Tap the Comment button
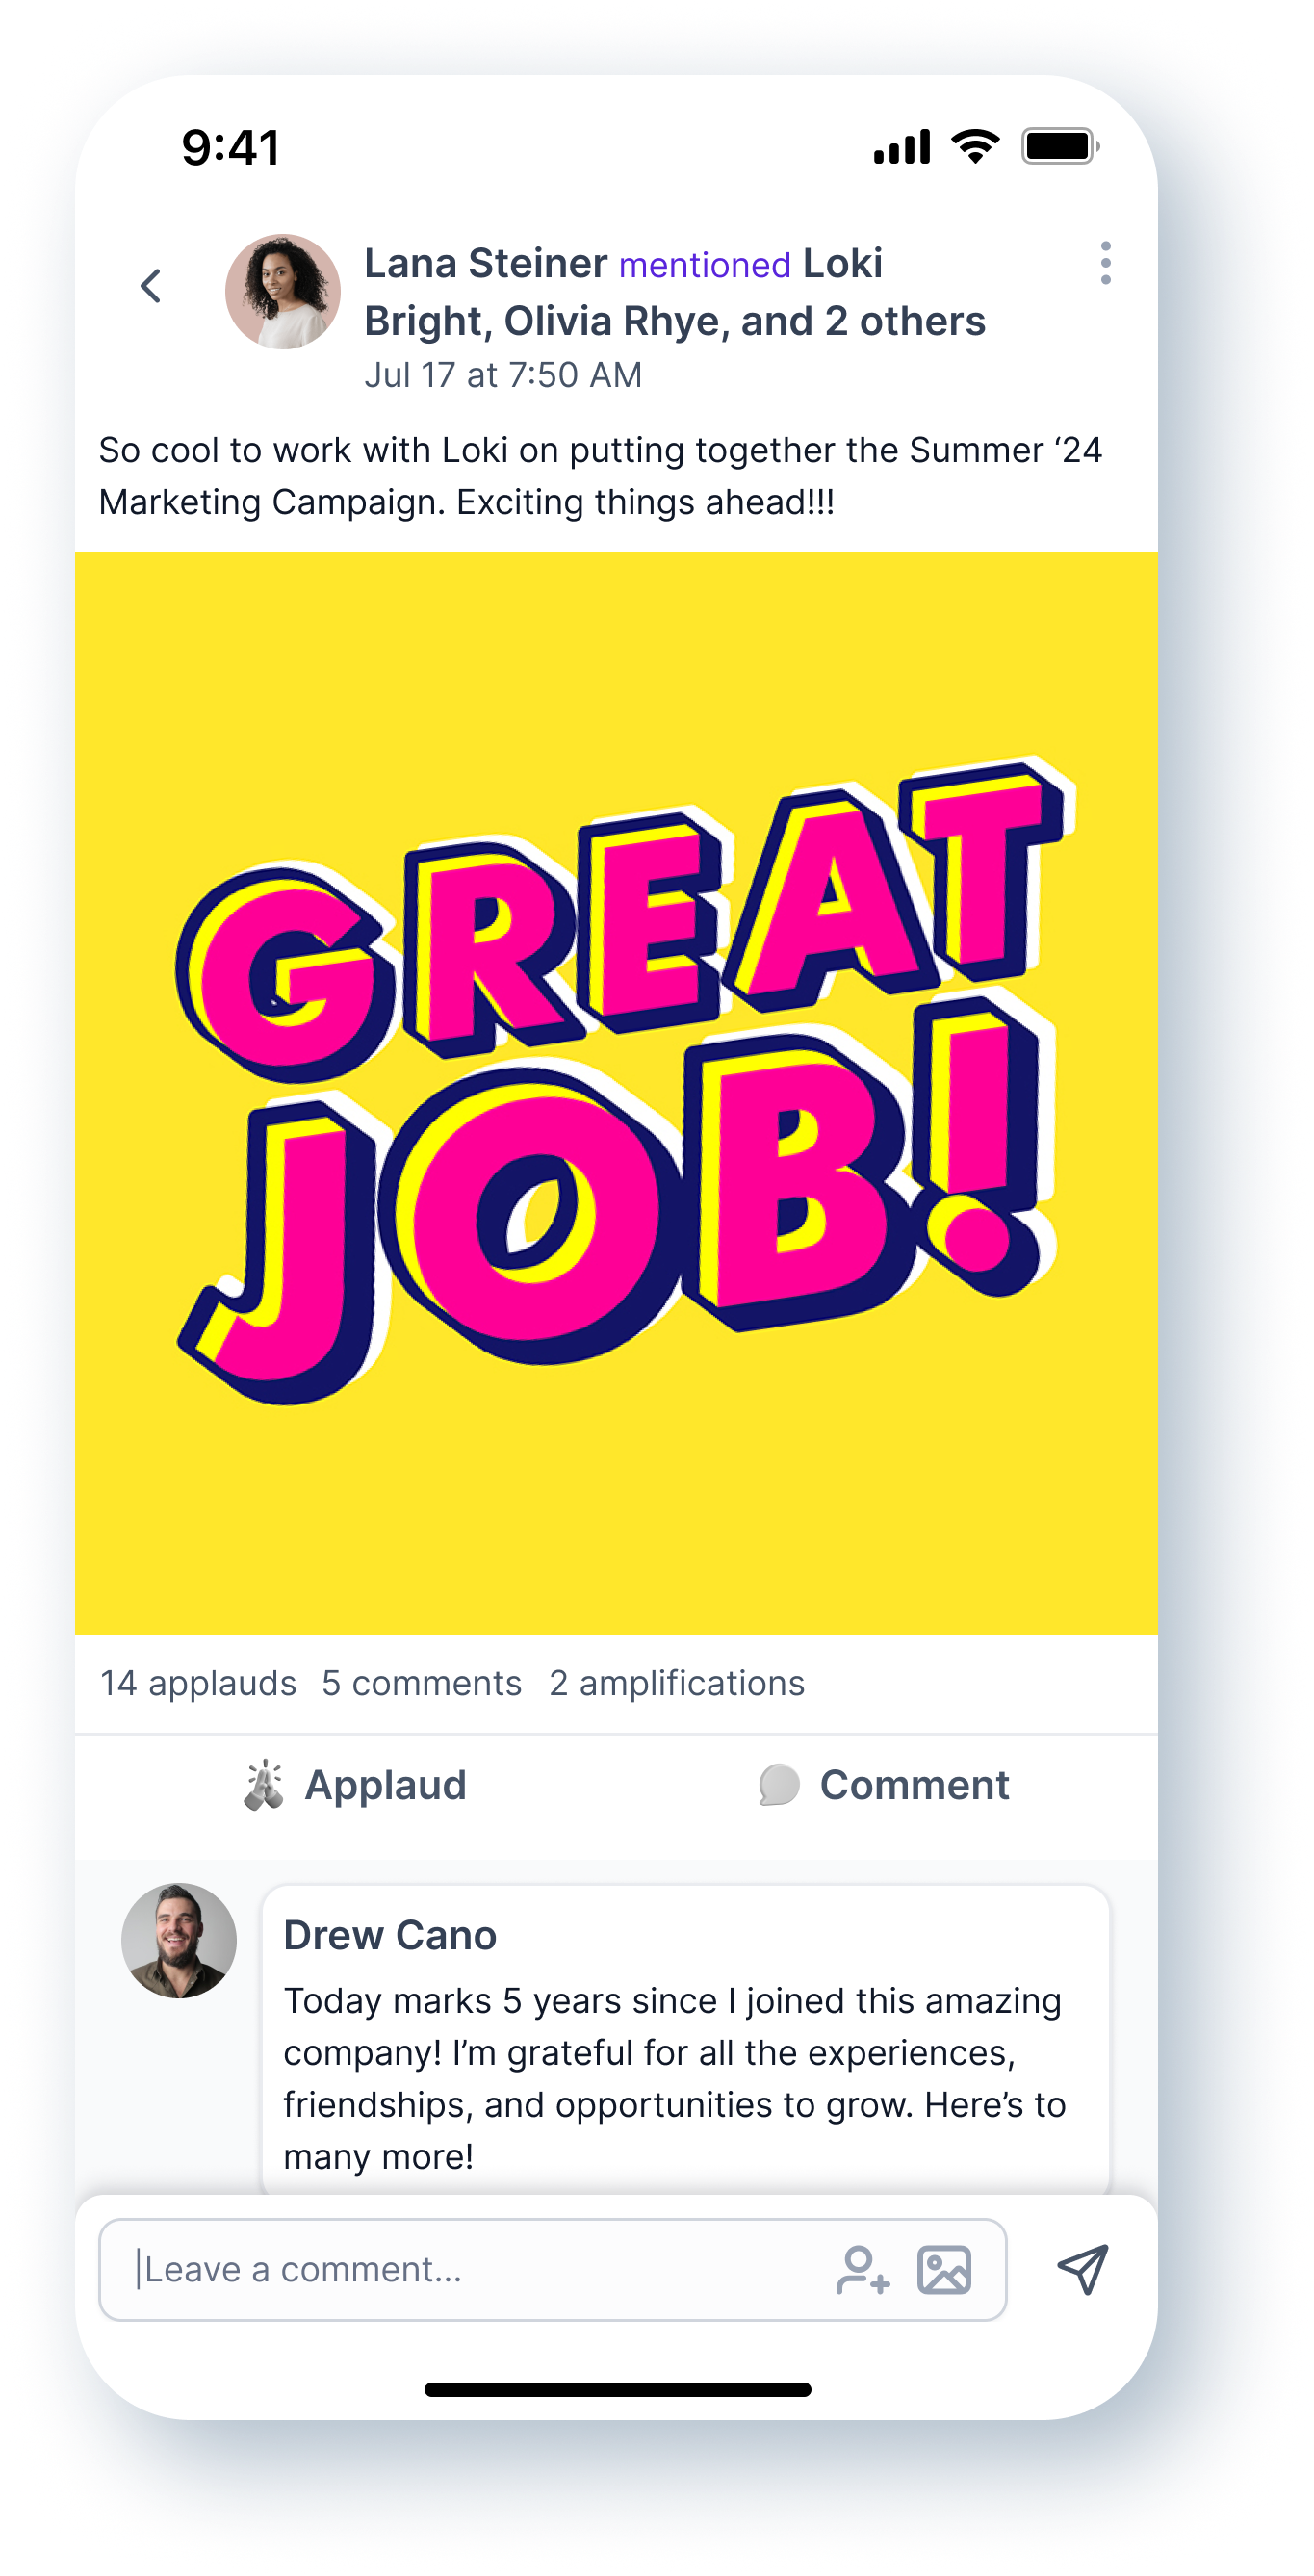The width and height of the screenshot is (1314, 2576). point(884,1785)
